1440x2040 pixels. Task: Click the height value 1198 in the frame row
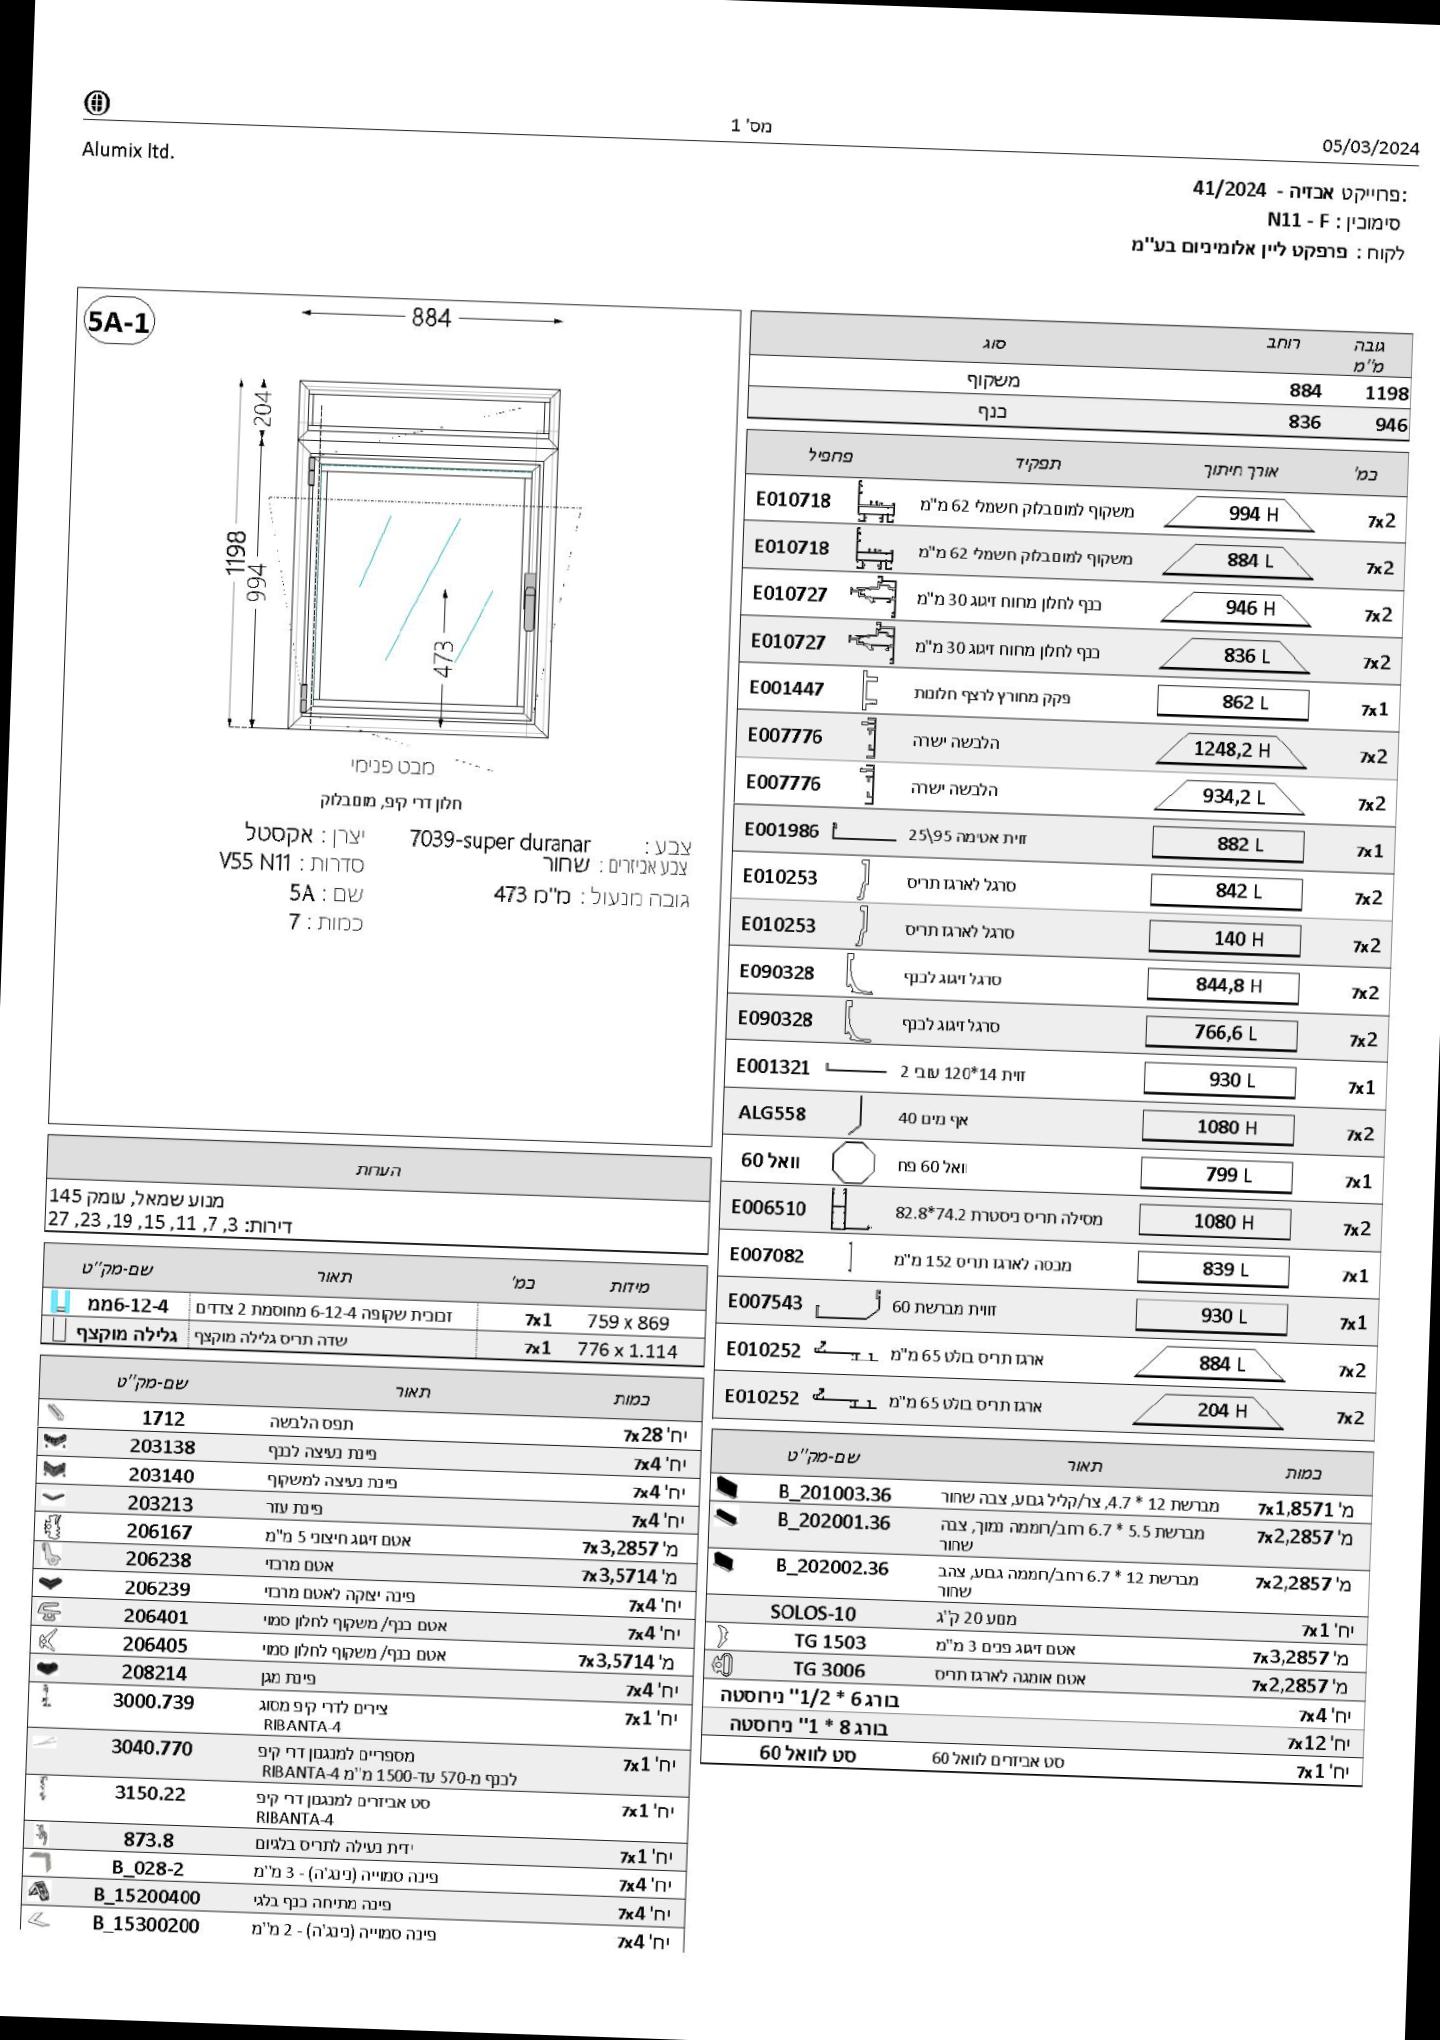coord(1386,394)
